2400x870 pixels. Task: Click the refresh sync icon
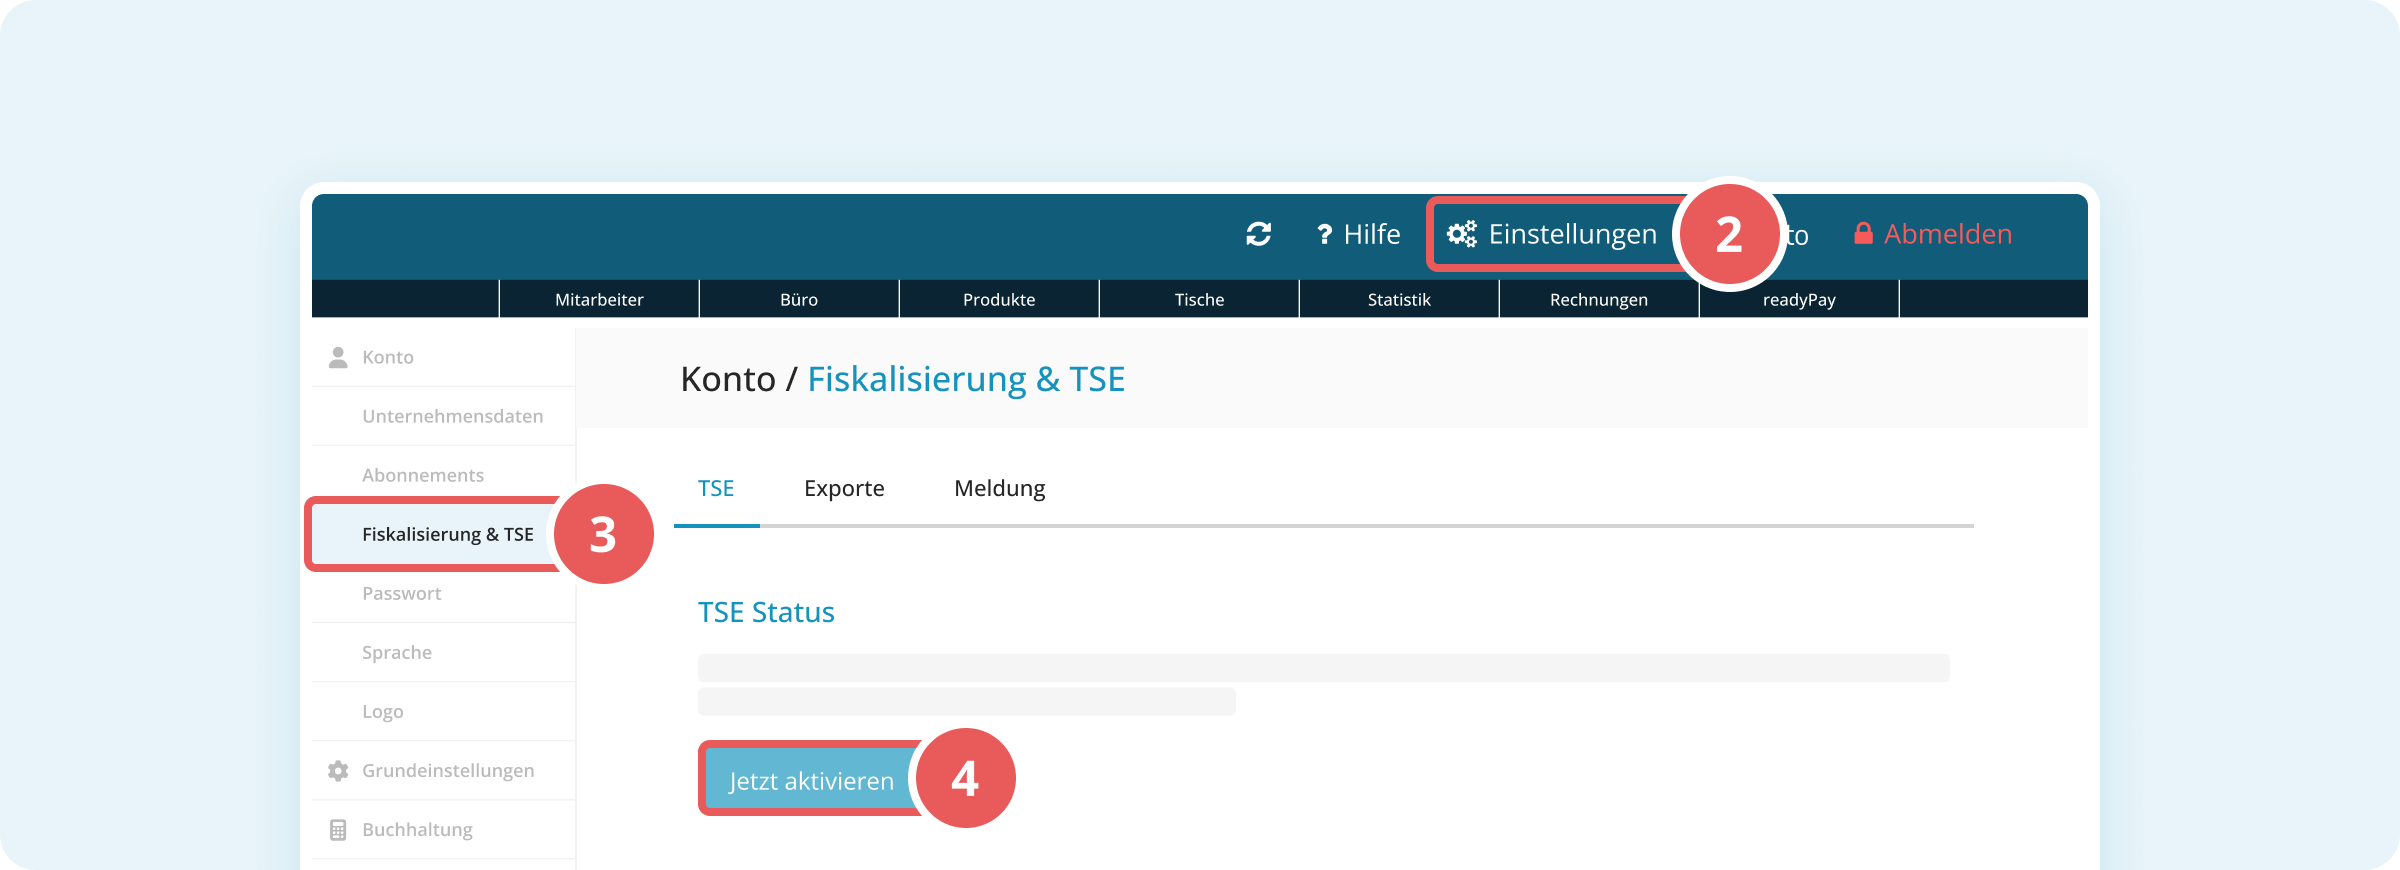pos(1258,234)
